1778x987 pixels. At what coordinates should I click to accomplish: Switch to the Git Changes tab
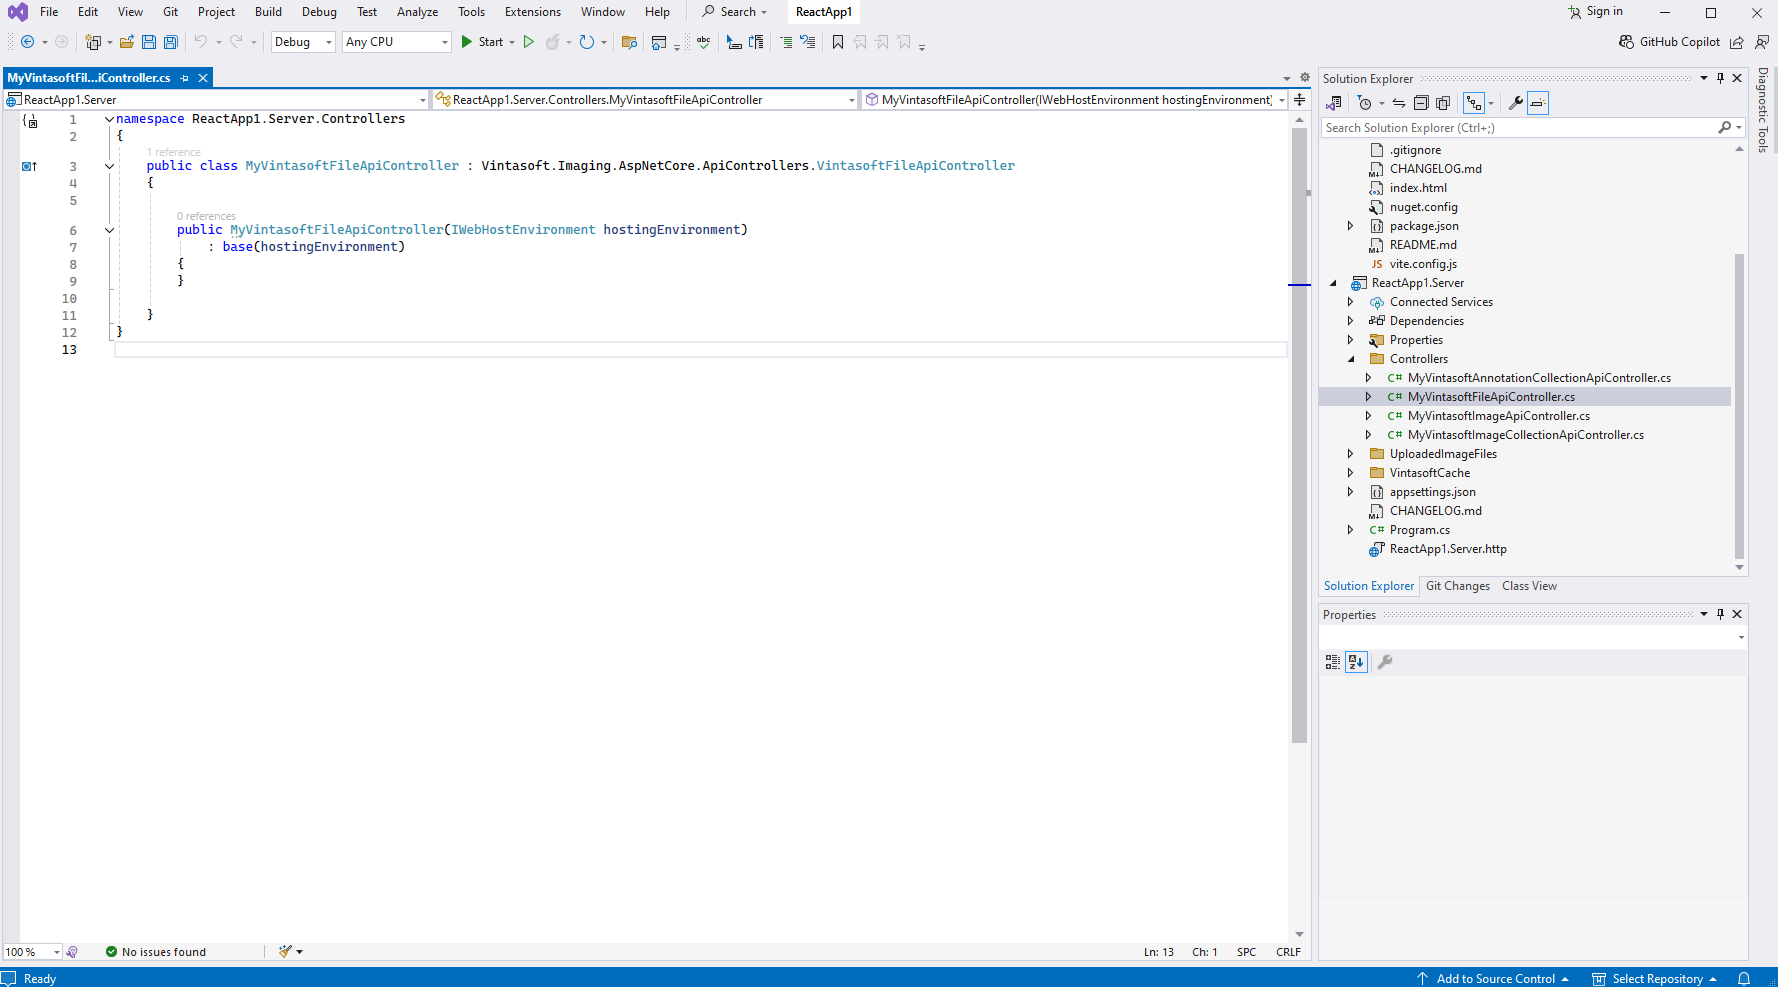click(1457, 586)
